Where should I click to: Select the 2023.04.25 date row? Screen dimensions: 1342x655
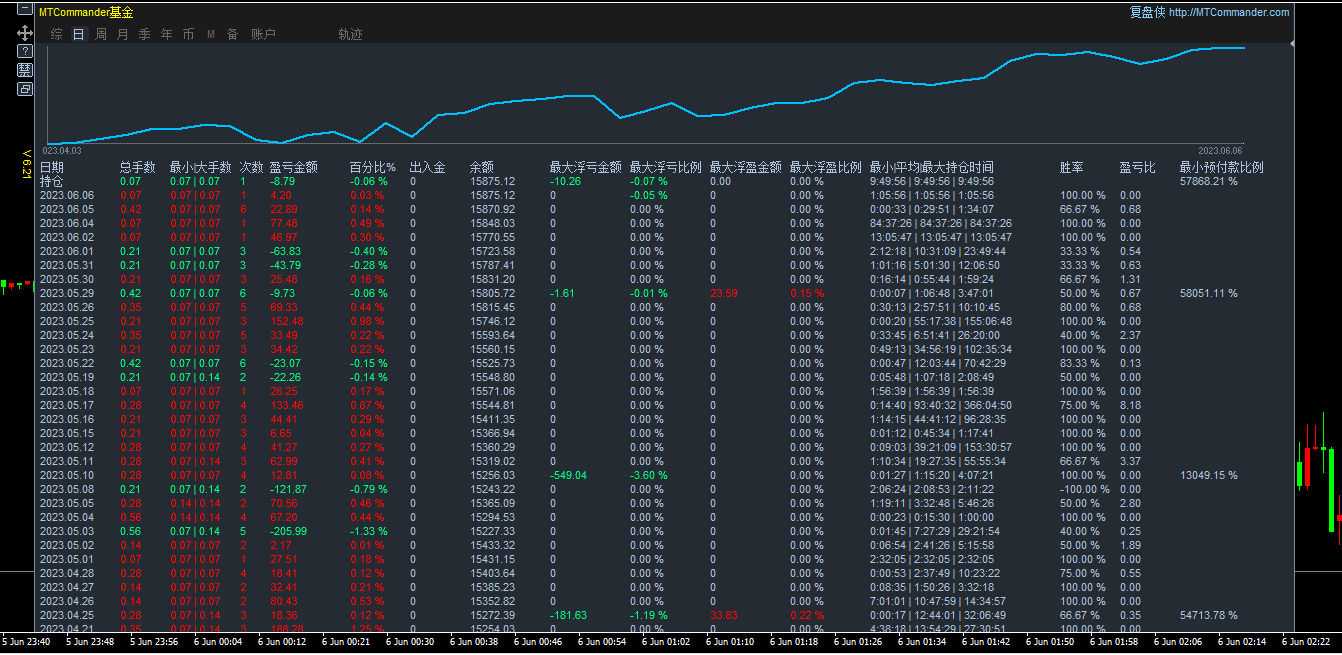tap(67, 616)
